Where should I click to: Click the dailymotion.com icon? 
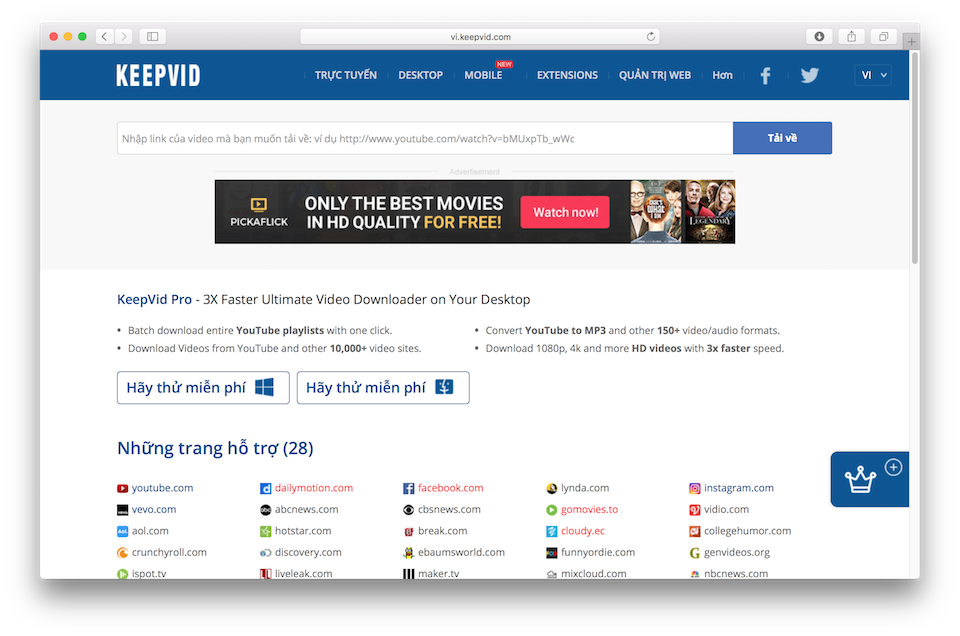pos(265,488)
